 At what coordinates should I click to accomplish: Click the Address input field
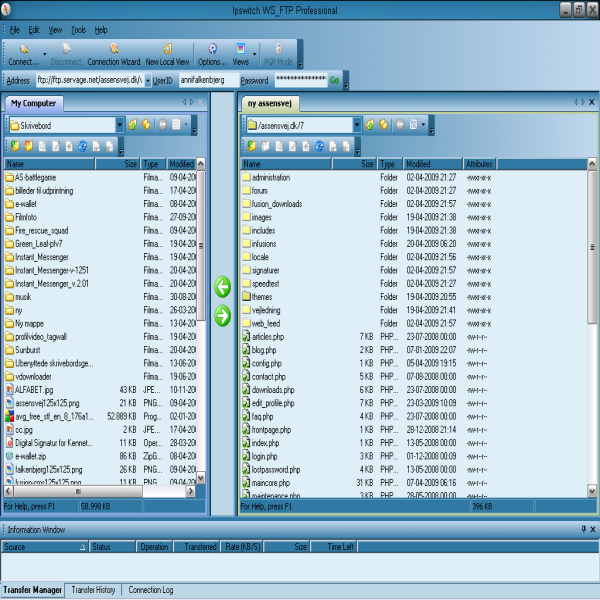pos(90,80)
